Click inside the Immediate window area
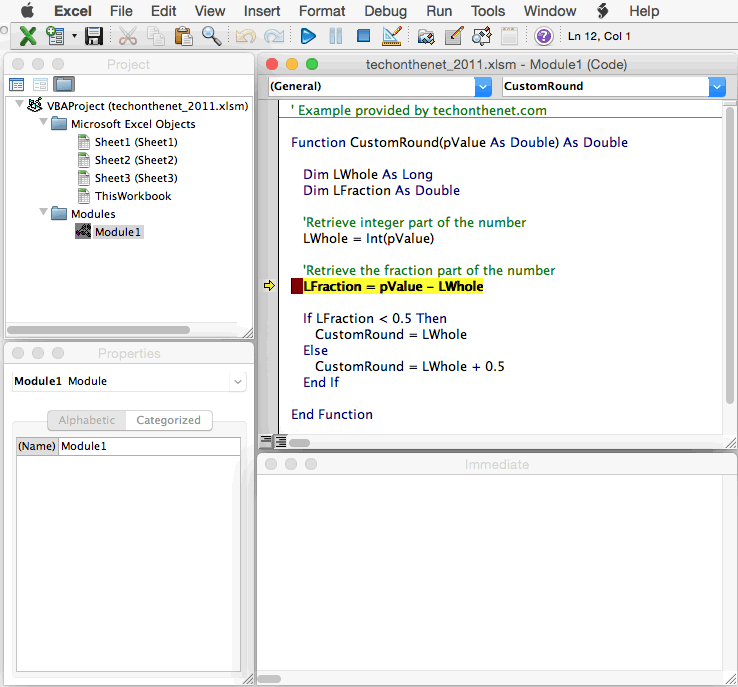Screen dimensions: 738x687 pos(489,574)
